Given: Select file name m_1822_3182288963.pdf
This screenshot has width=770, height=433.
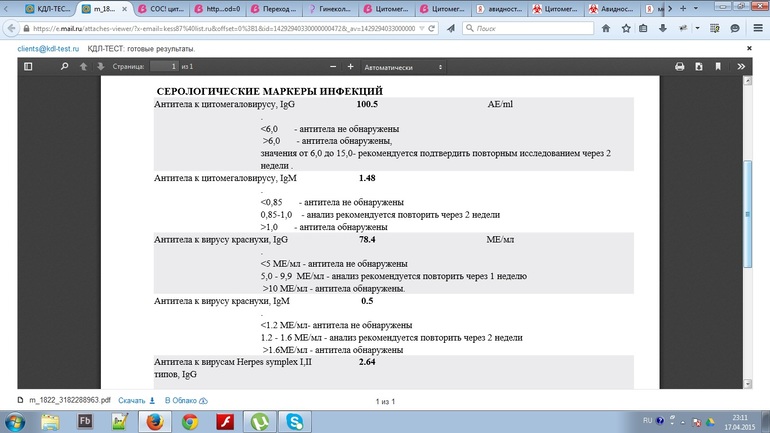Looking at the screenshot, I should 70,400.
